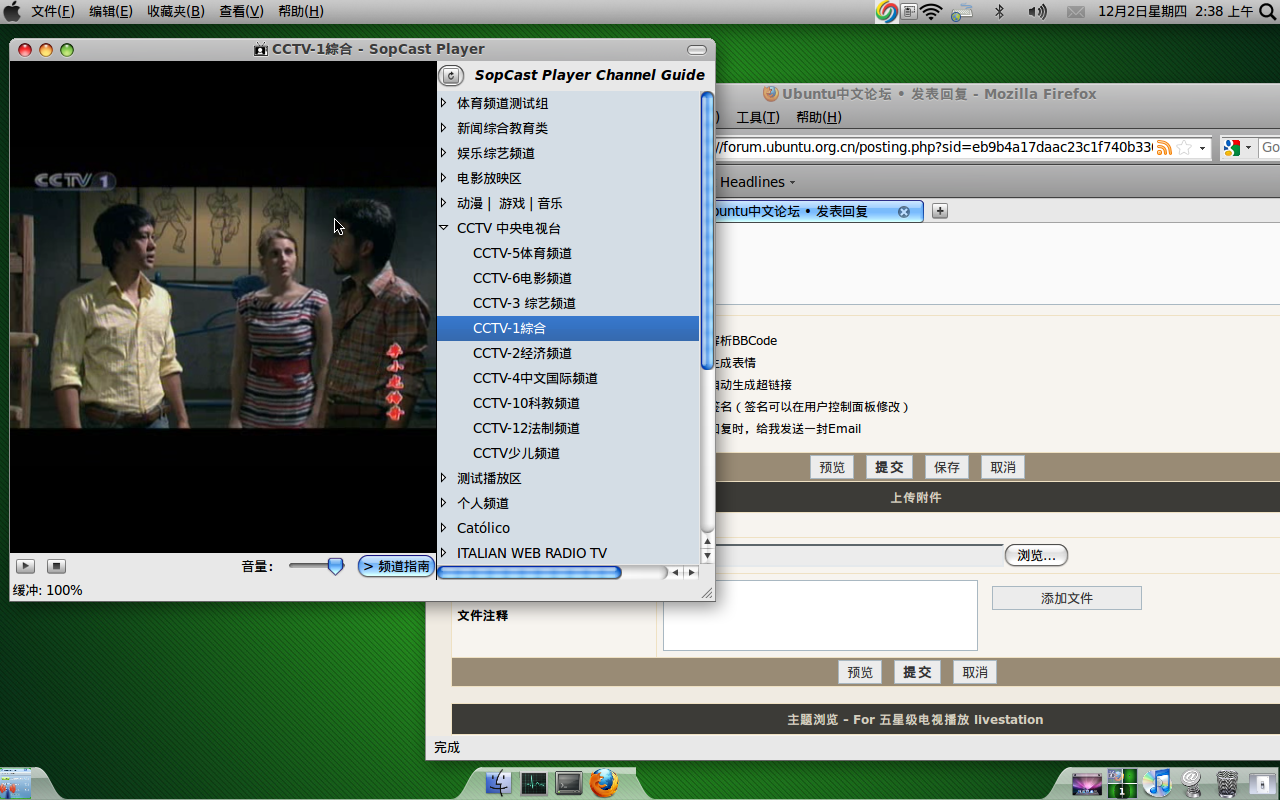Expand the Católico group
The width and height of the screenshot is (1280, 800).
click(444, 528)
